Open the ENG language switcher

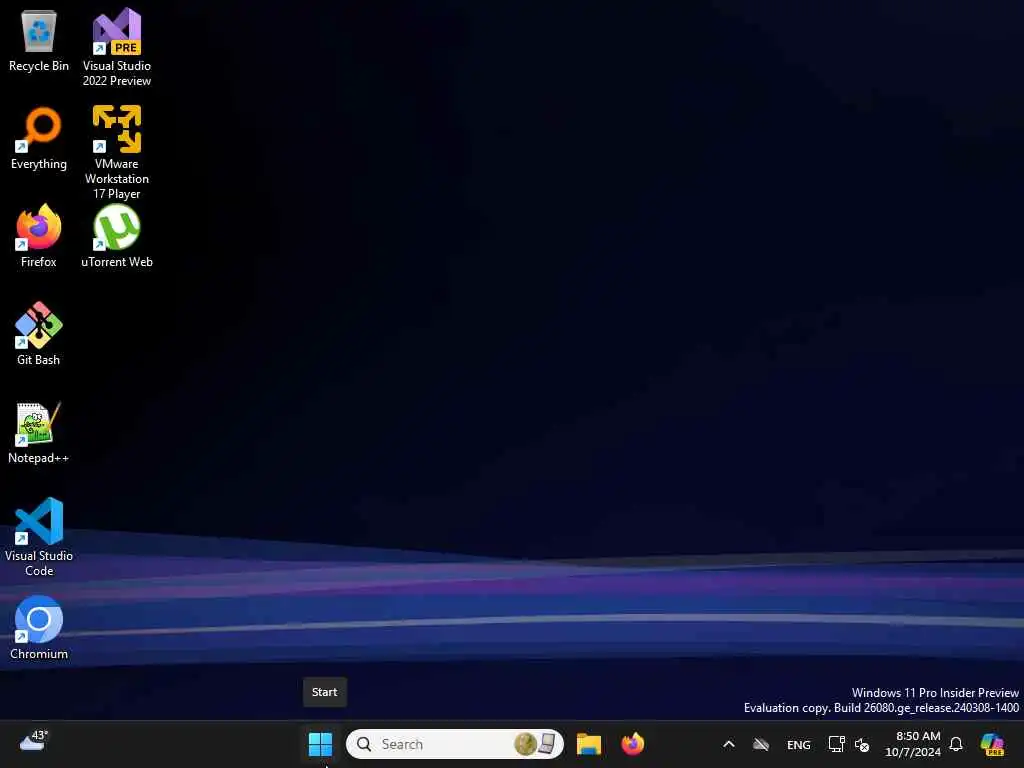[799, 744]
